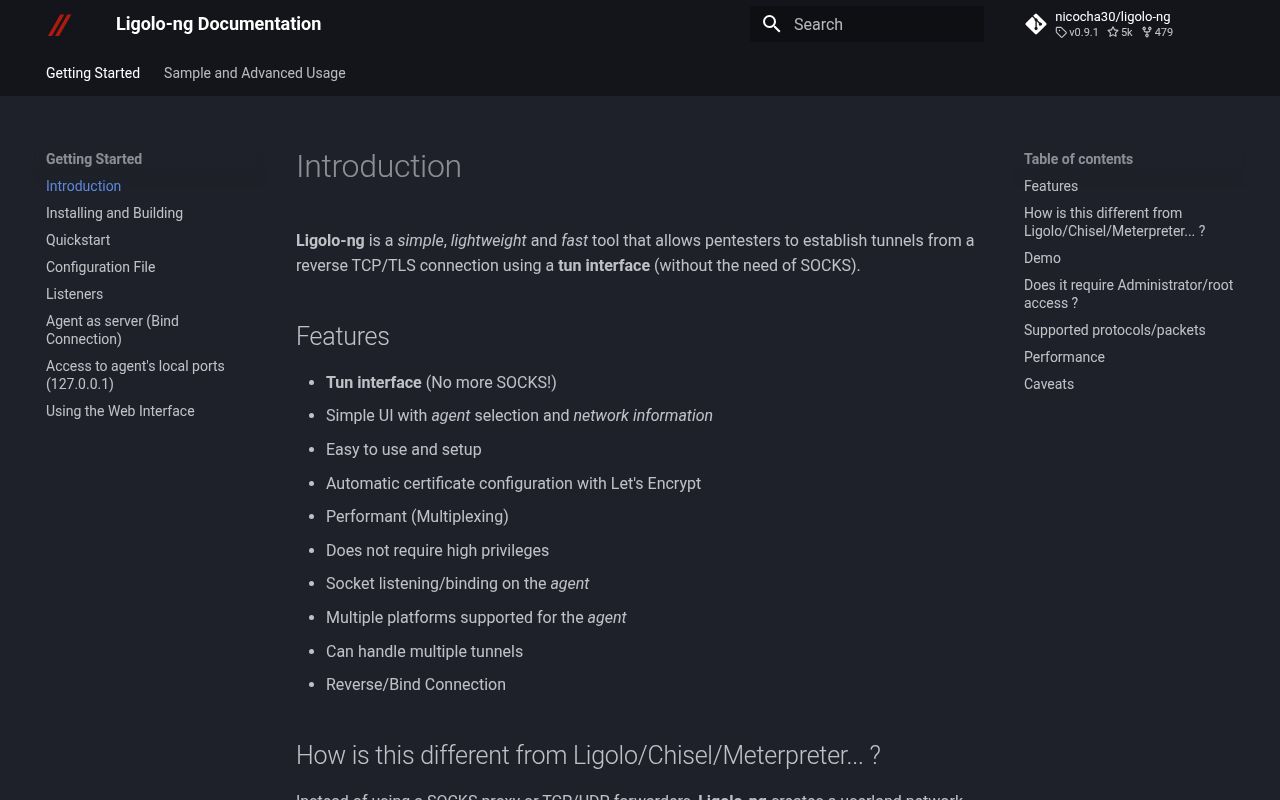Screen dimensions: 1280x800
Task: Click 'Reverse/Bind Connection' bullet
Action: click(416, 684)
